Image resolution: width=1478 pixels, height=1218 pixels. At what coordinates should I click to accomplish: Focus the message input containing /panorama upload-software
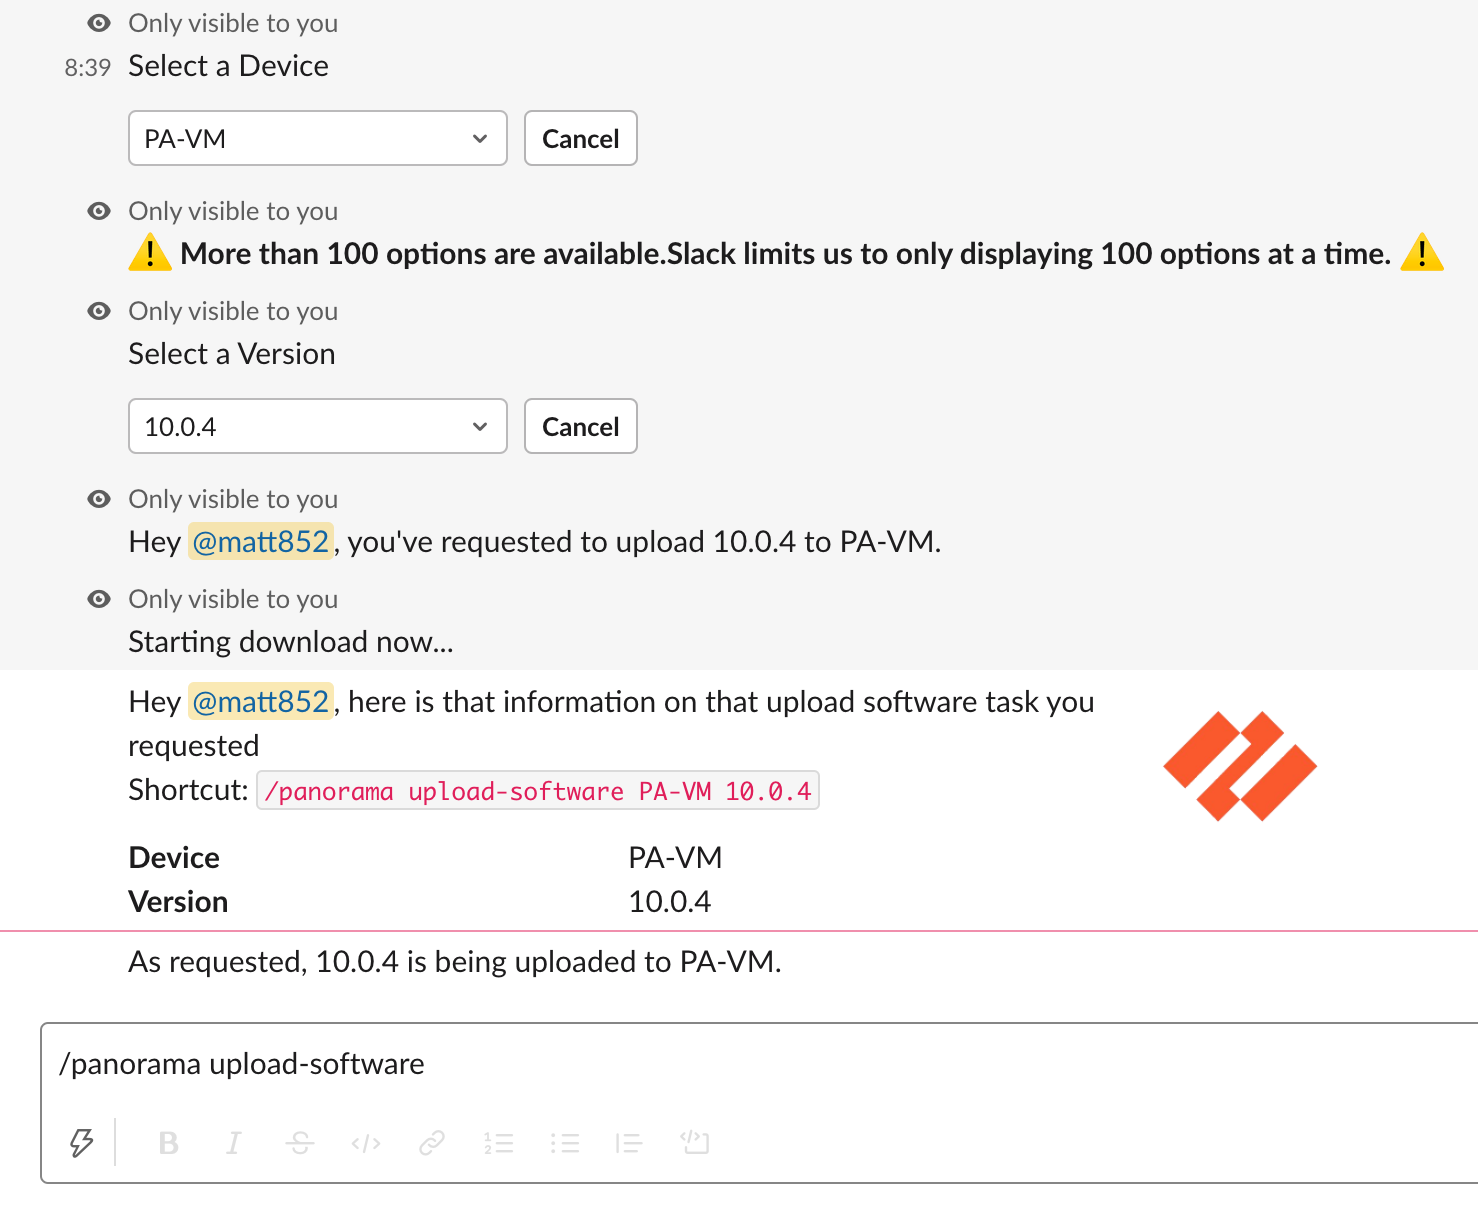point(760,1064)
